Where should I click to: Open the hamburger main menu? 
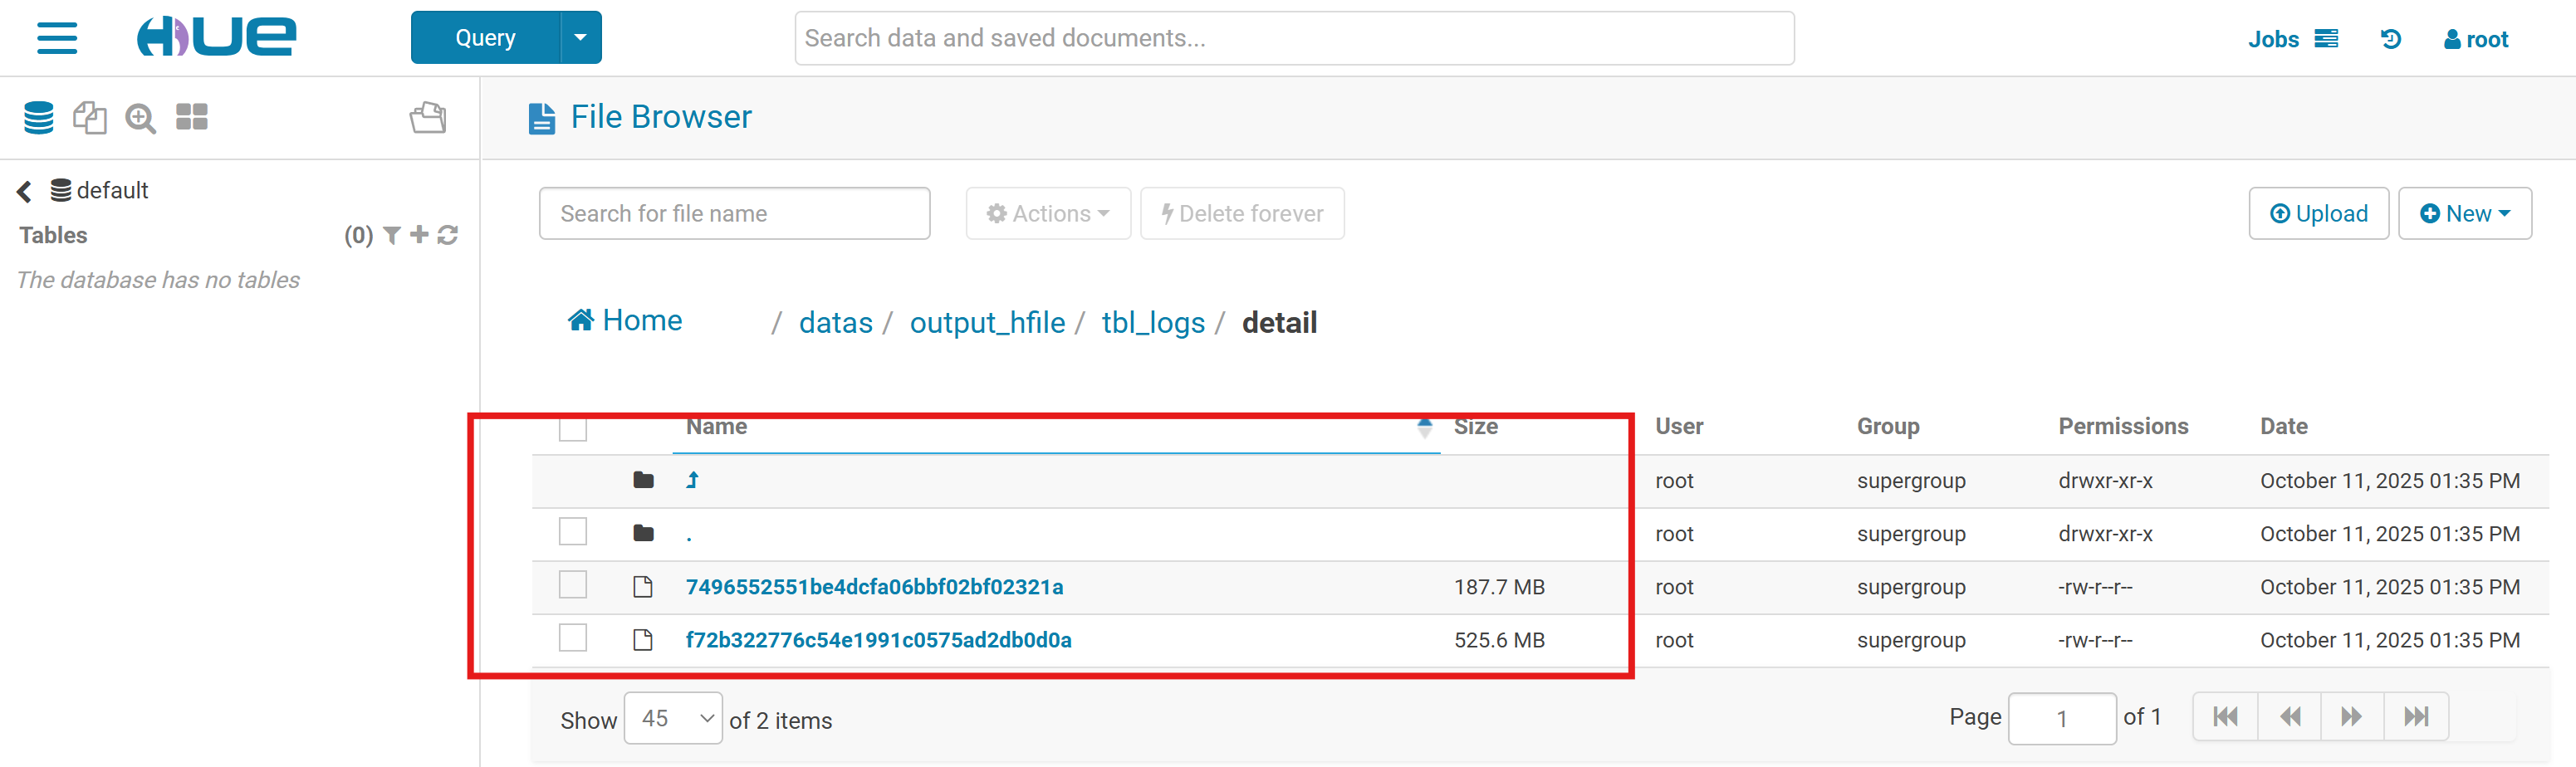[x=57, y=38]
